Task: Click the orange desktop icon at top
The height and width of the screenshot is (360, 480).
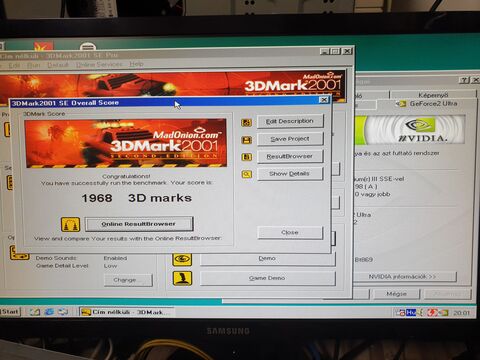Action: 43,46
